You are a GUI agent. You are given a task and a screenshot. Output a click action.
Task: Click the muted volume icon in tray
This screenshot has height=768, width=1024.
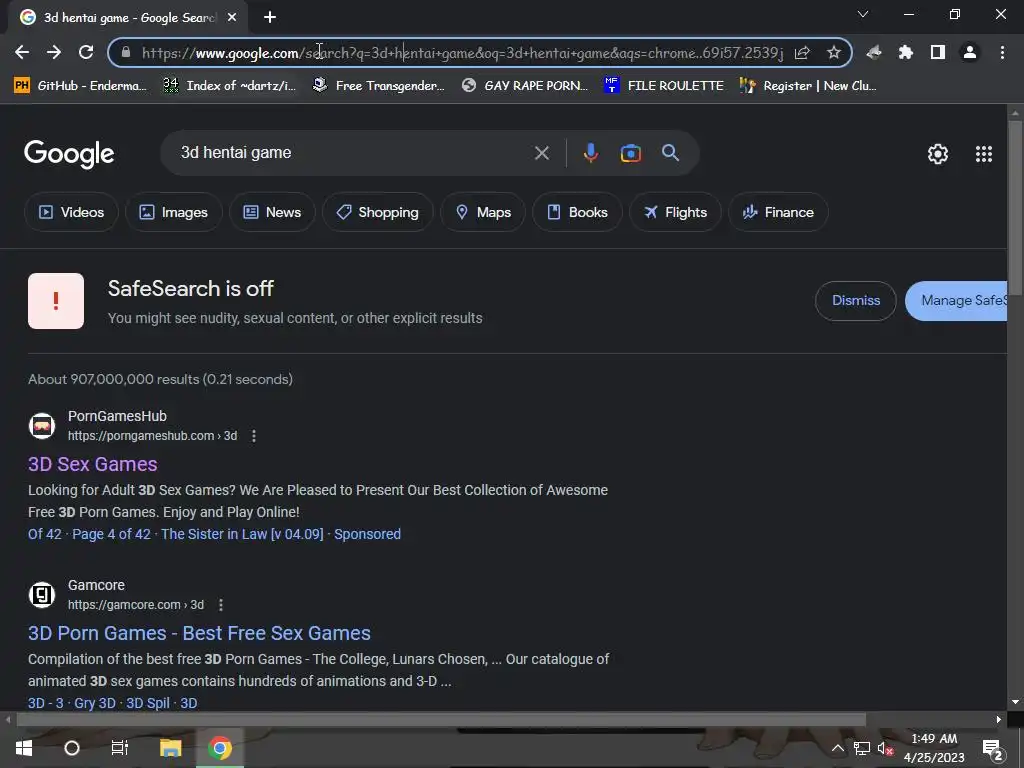[885, 748]
